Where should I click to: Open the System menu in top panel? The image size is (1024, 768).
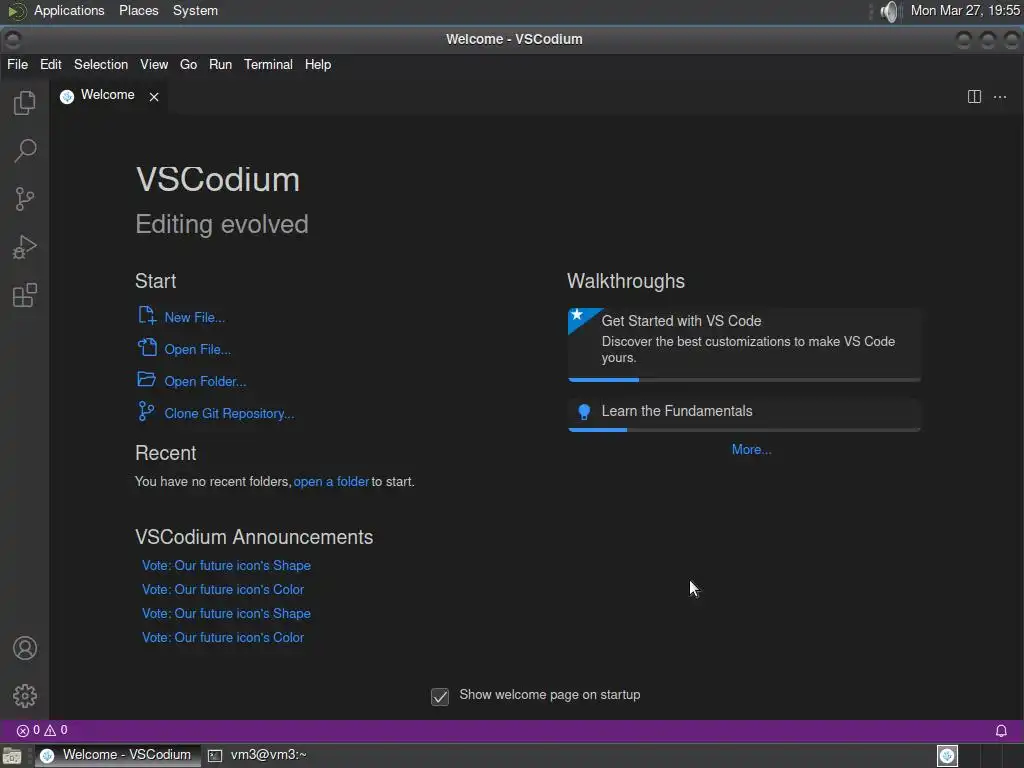(195, 11)
